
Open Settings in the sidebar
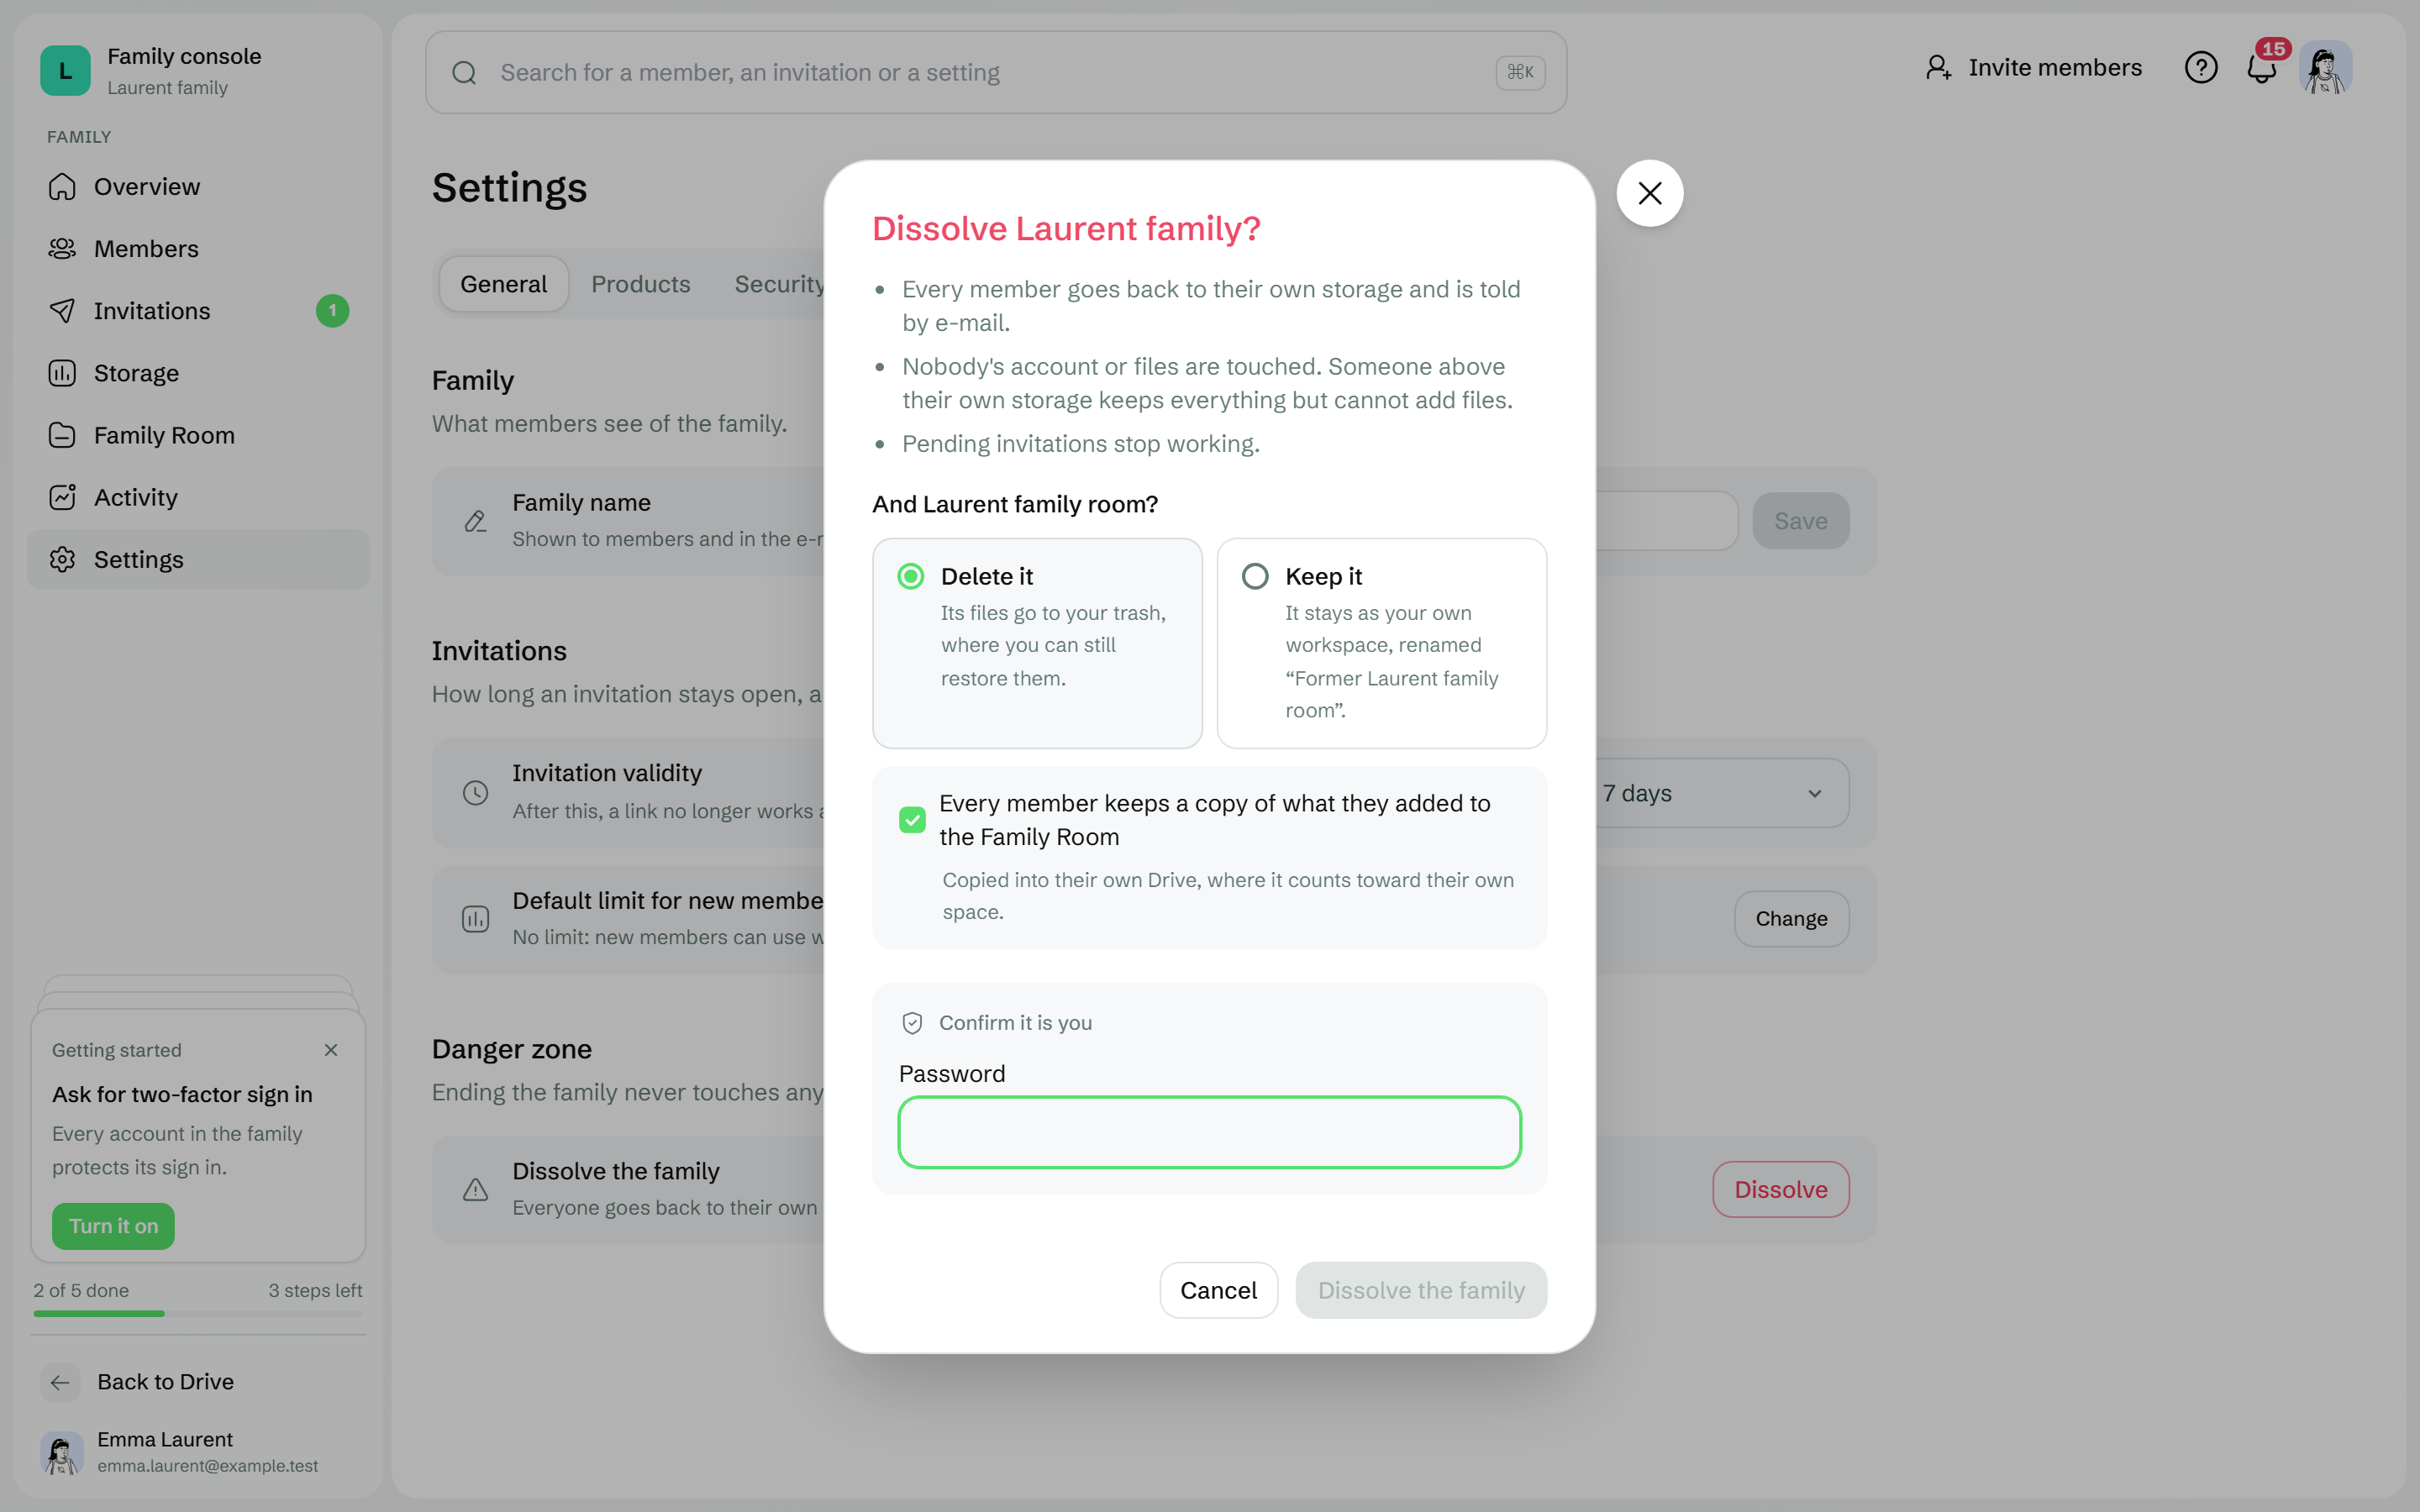pyautogui.click(x=198, y=559)
